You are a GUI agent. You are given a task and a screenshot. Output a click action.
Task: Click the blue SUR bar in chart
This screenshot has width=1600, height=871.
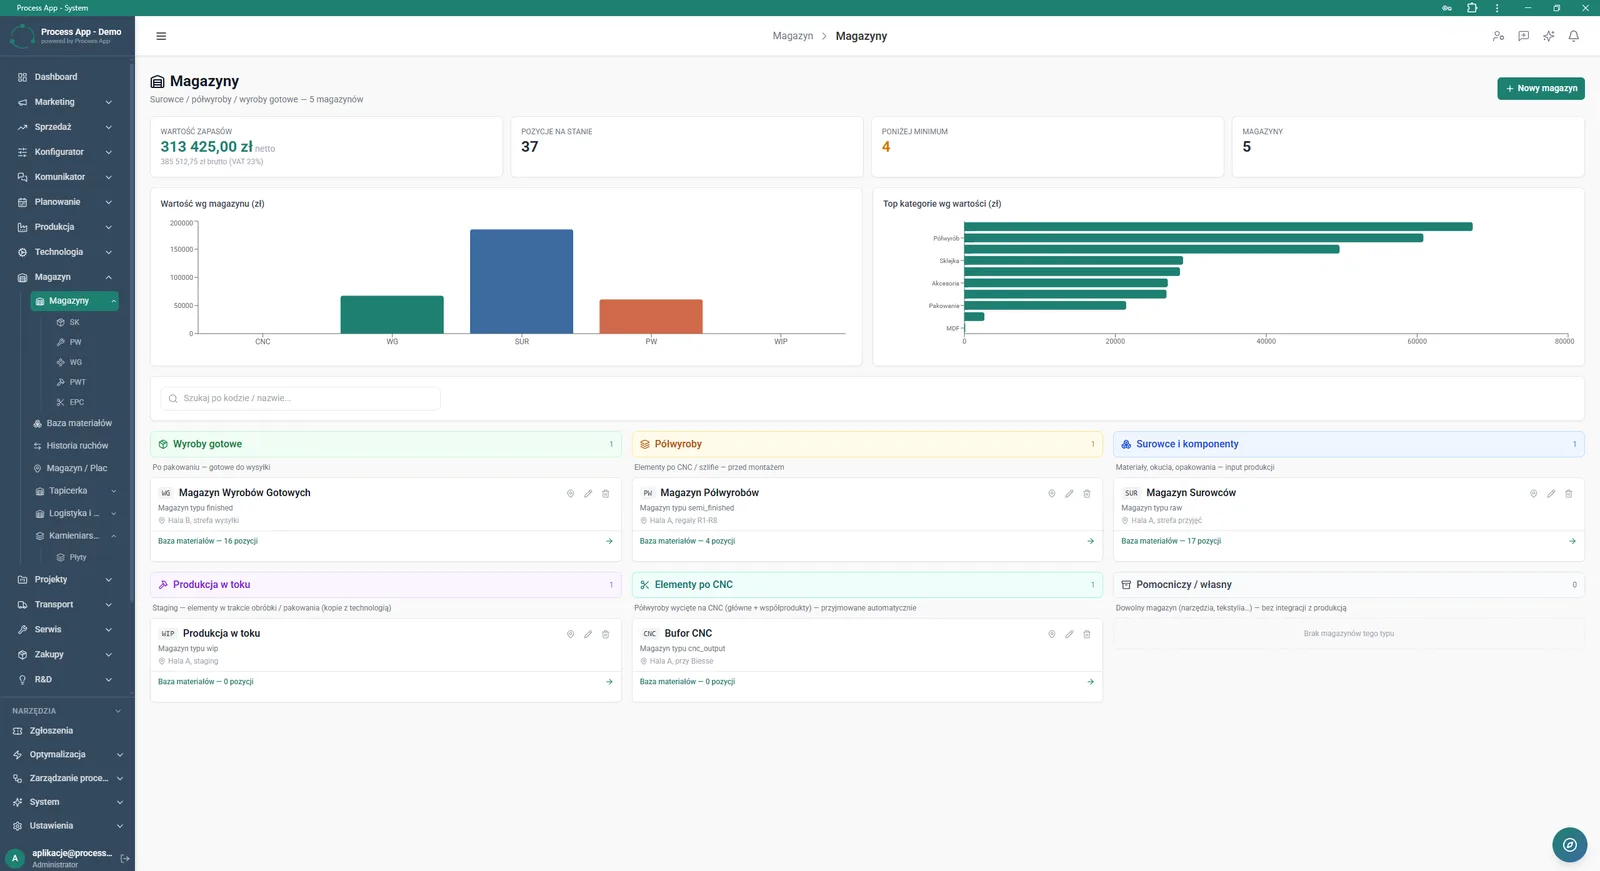click(x=521, y=281)
